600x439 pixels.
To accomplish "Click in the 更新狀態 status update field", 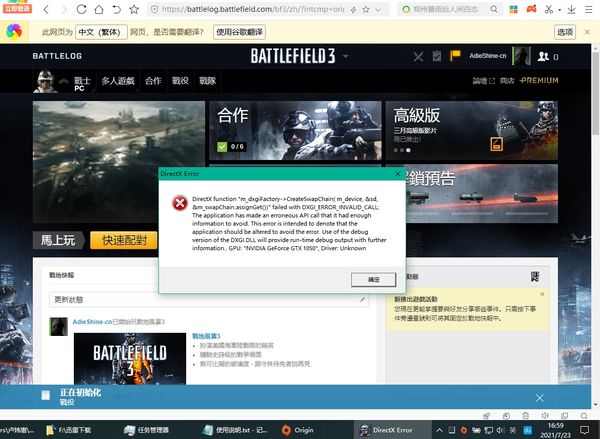I will tap(209, 300).
